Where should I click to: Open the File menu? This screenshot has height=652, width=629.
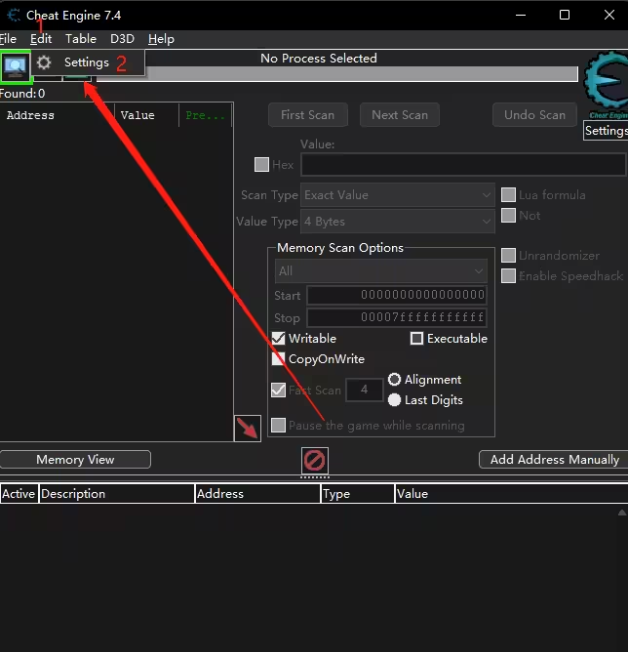[x=8, y=39]
